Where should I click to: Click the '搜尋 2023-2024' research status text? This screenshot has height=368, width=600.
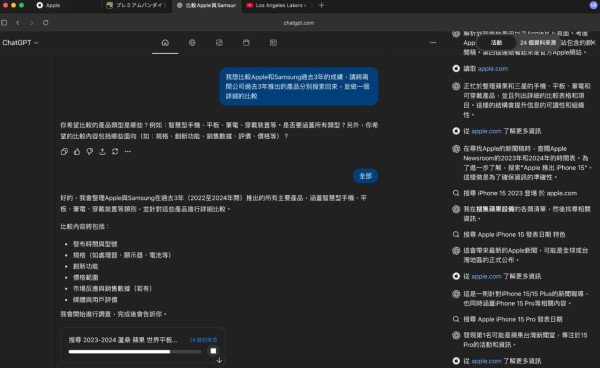(123, 340)
